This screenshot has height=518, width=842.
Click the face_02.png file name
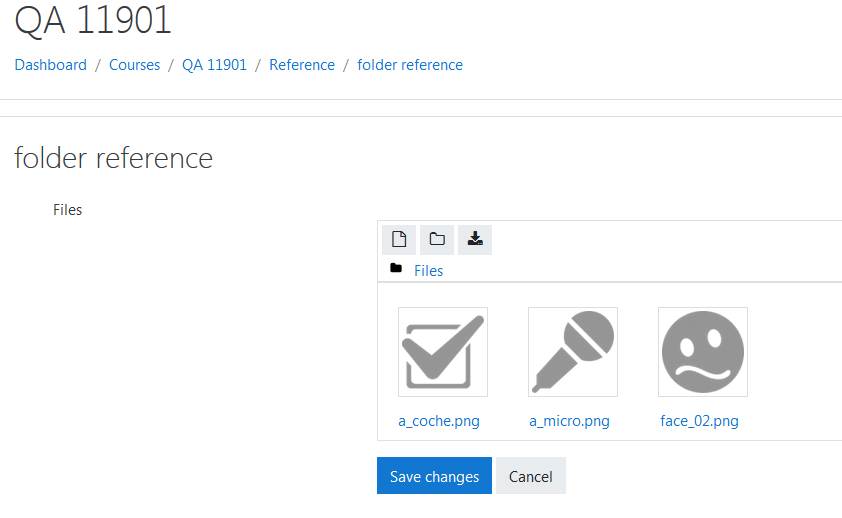pos(700,421)
